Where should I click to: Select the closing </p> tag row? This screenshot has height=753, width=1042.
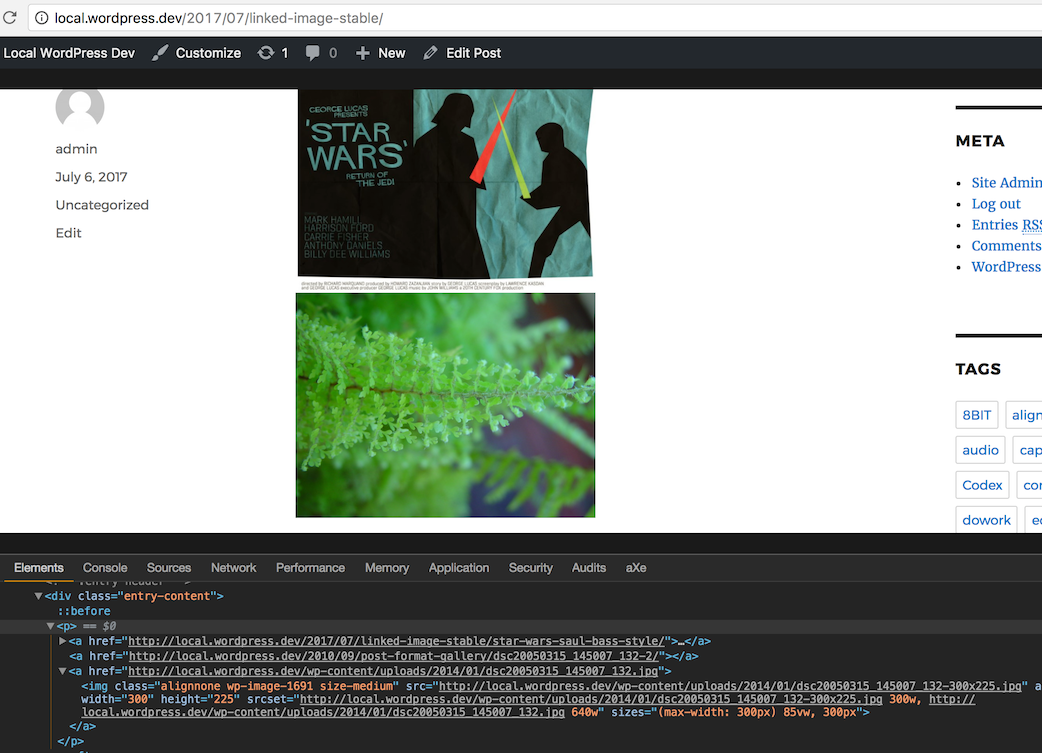[70, 741]
